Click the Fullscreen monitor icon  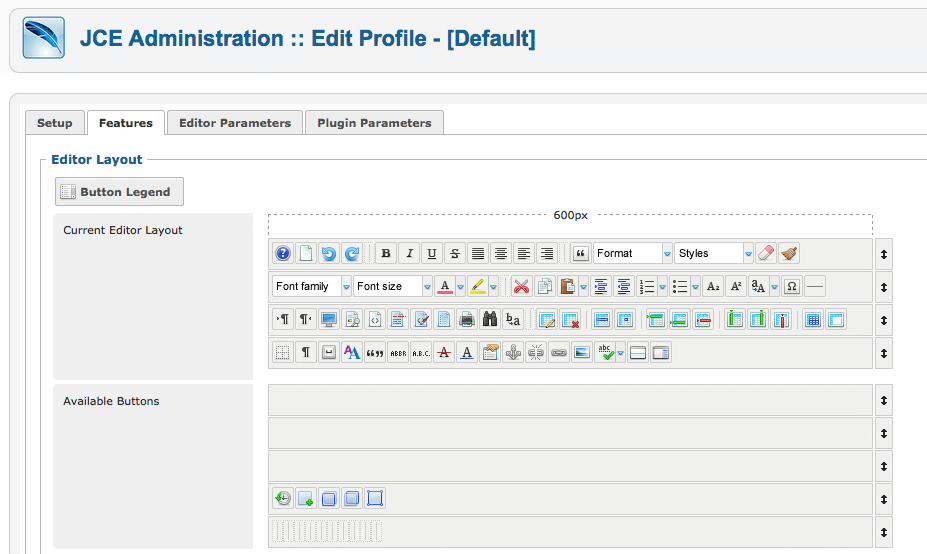tap(329, 320)
